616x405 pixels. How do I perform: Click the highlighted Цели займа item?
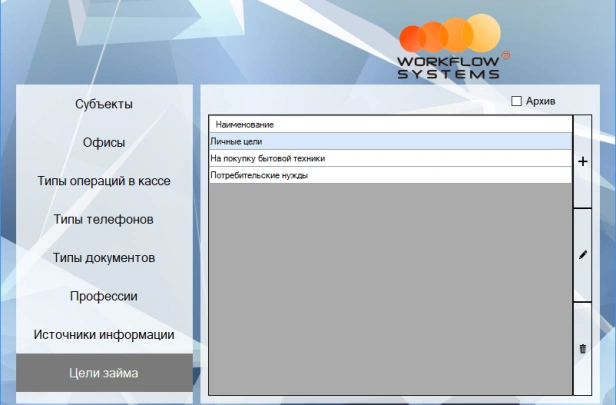[104, 373]
